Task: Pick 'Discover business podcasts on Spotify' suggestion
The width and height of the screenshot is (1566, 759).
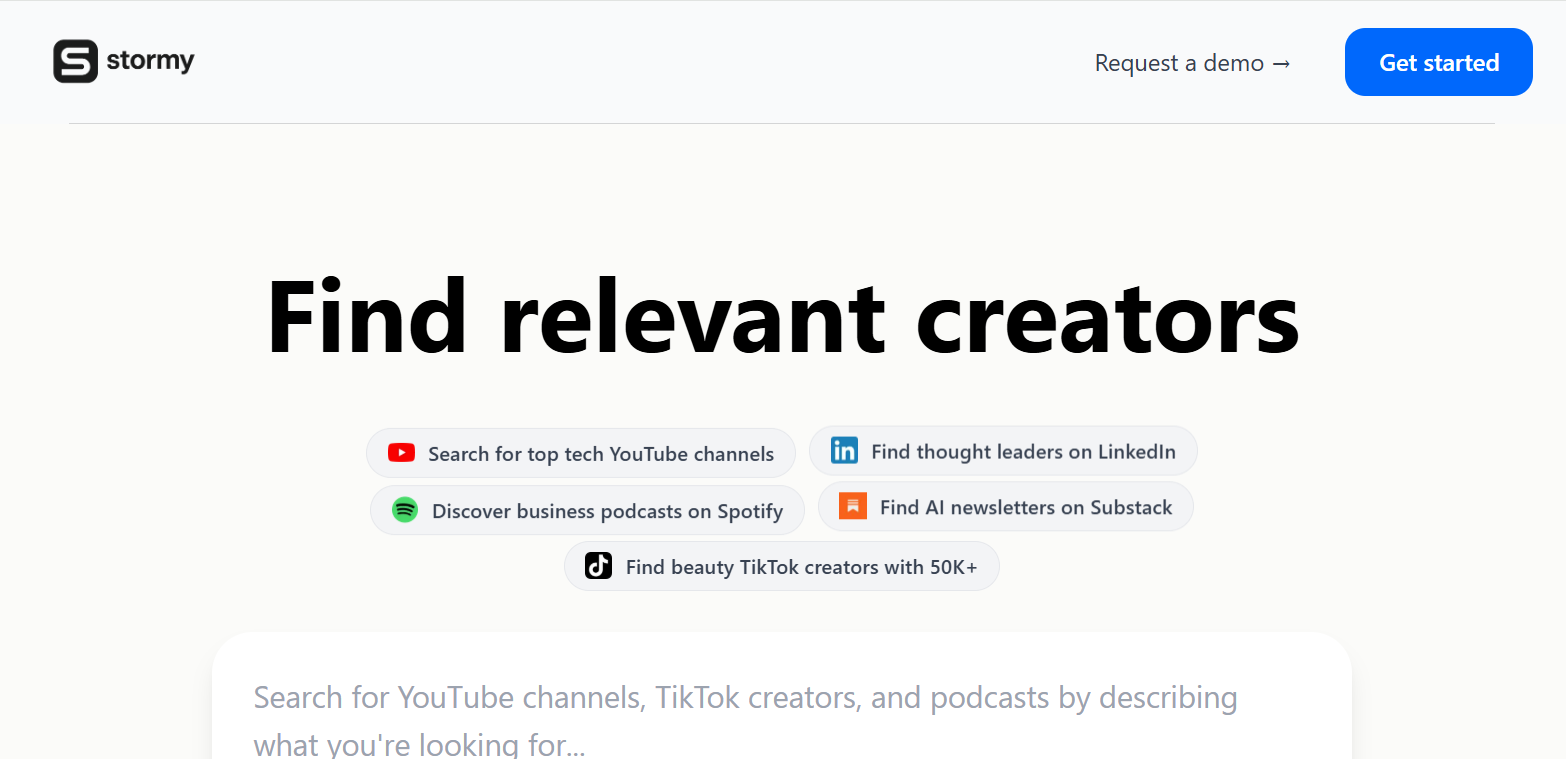Action: pyautogui.click(x=606, y=511)
